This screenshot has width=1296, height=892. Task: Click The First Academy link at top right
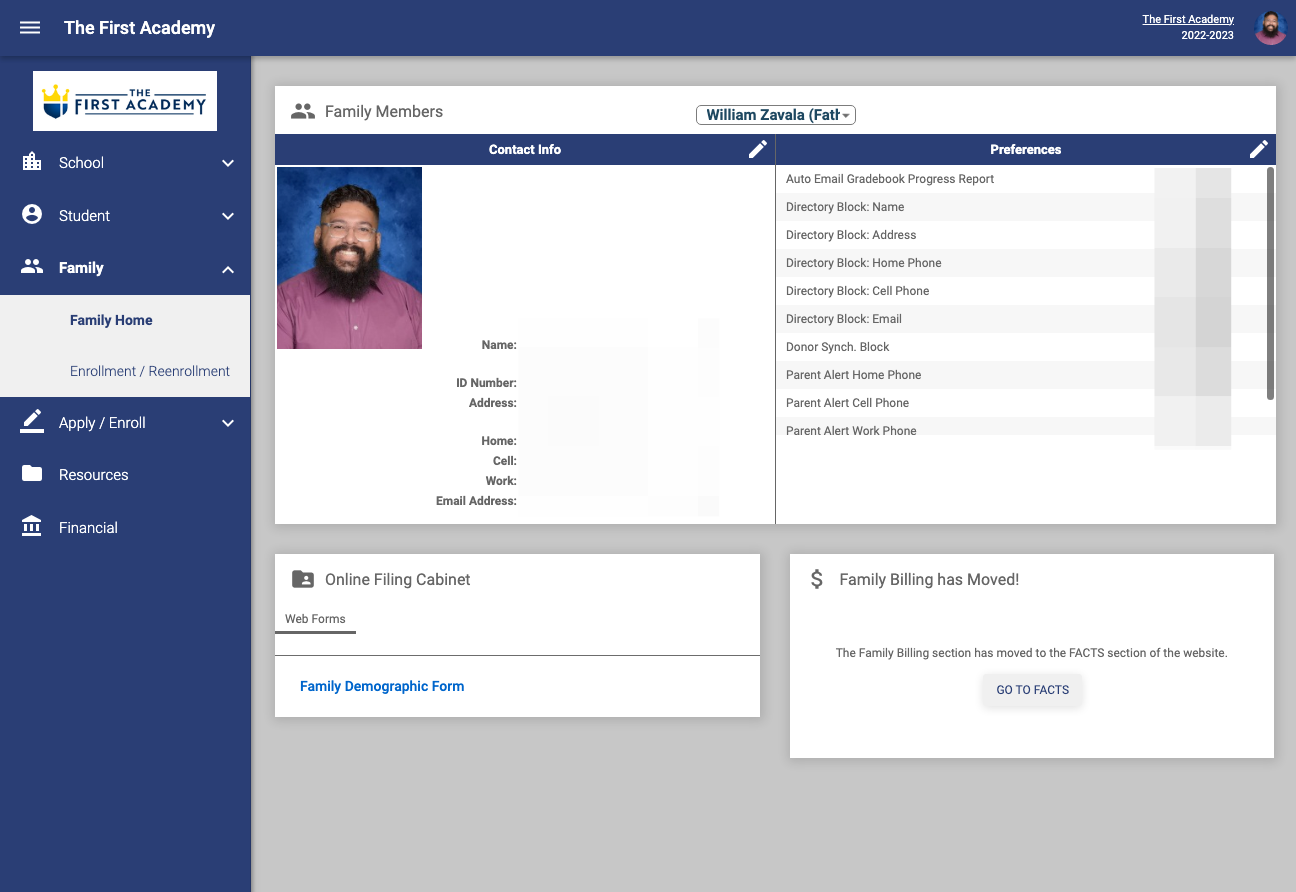tap(1188, 19)
